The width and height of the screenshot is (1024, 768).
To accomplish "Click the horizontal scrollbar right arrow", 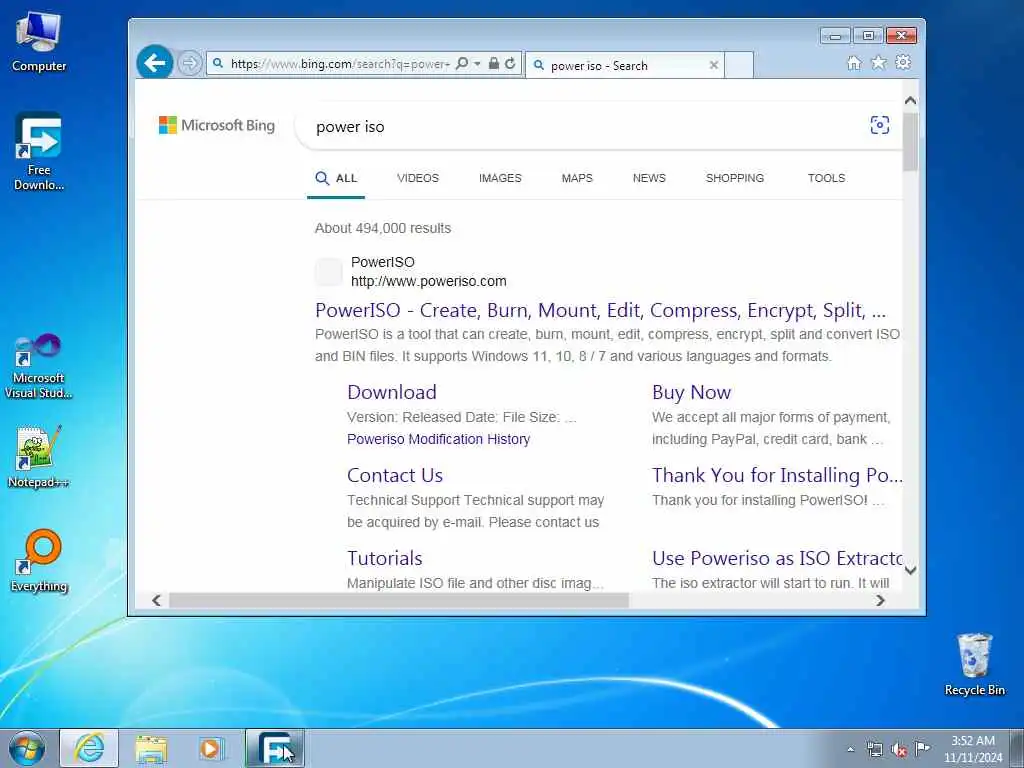I will [x=880, y=600].
